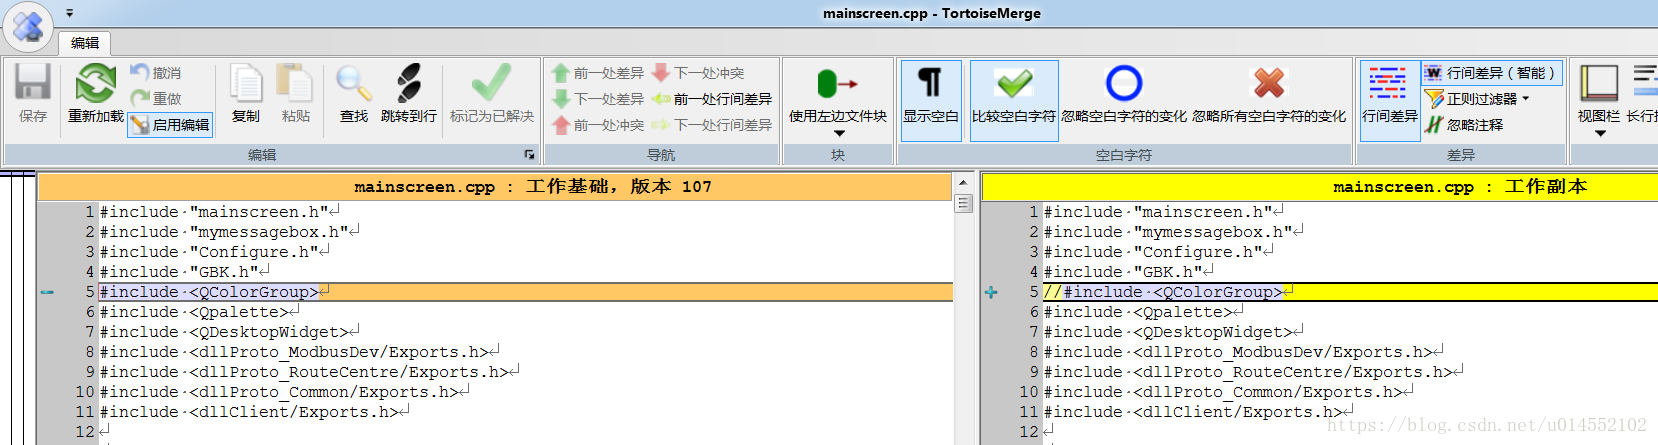
Task: Click left pane line 8 dllProto_ModbusDev include
Action: [300, 352]
